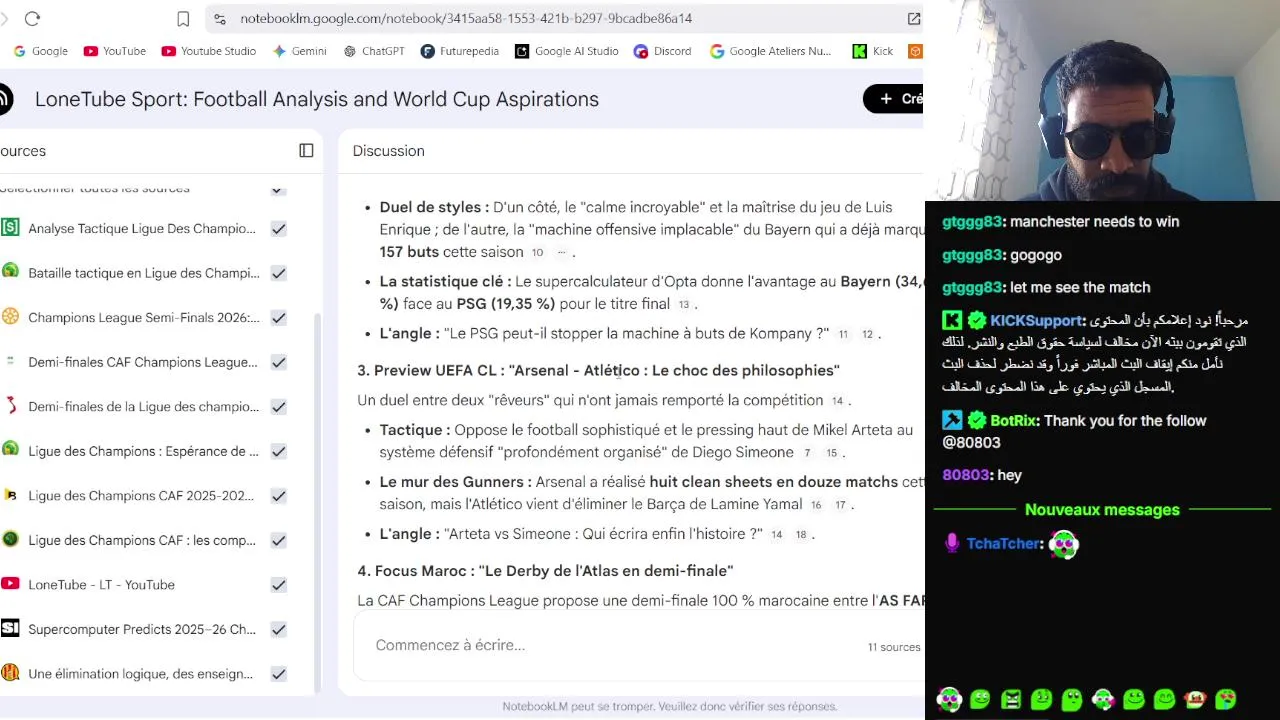Click the red-faced emote in the emote bar

click(x=1195, y=699)
